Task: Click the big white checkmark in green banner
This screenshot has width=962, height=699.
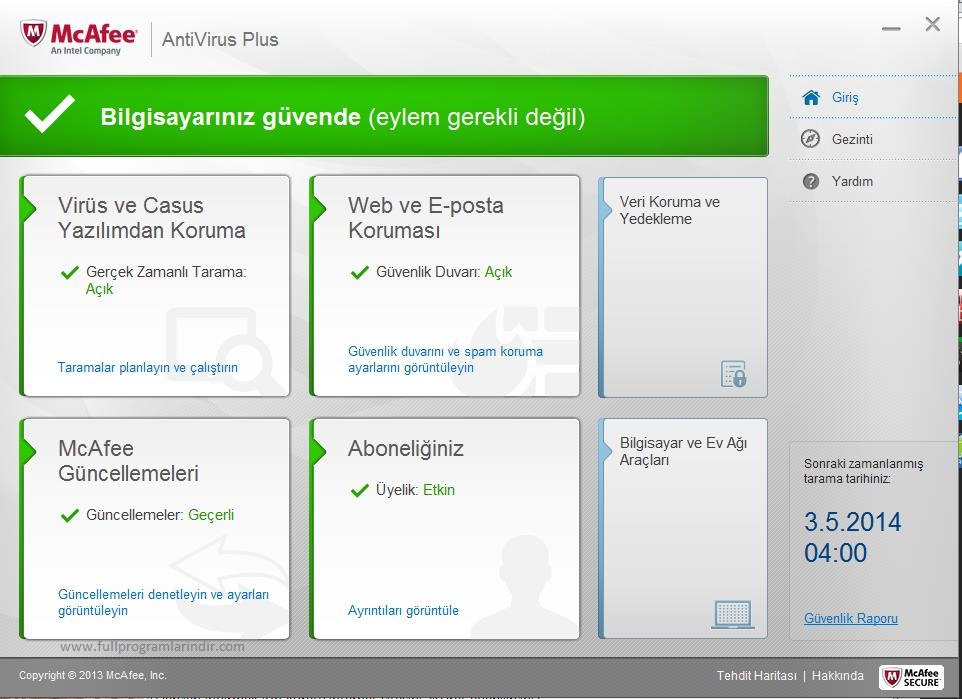Action: [x=50, y=114]
